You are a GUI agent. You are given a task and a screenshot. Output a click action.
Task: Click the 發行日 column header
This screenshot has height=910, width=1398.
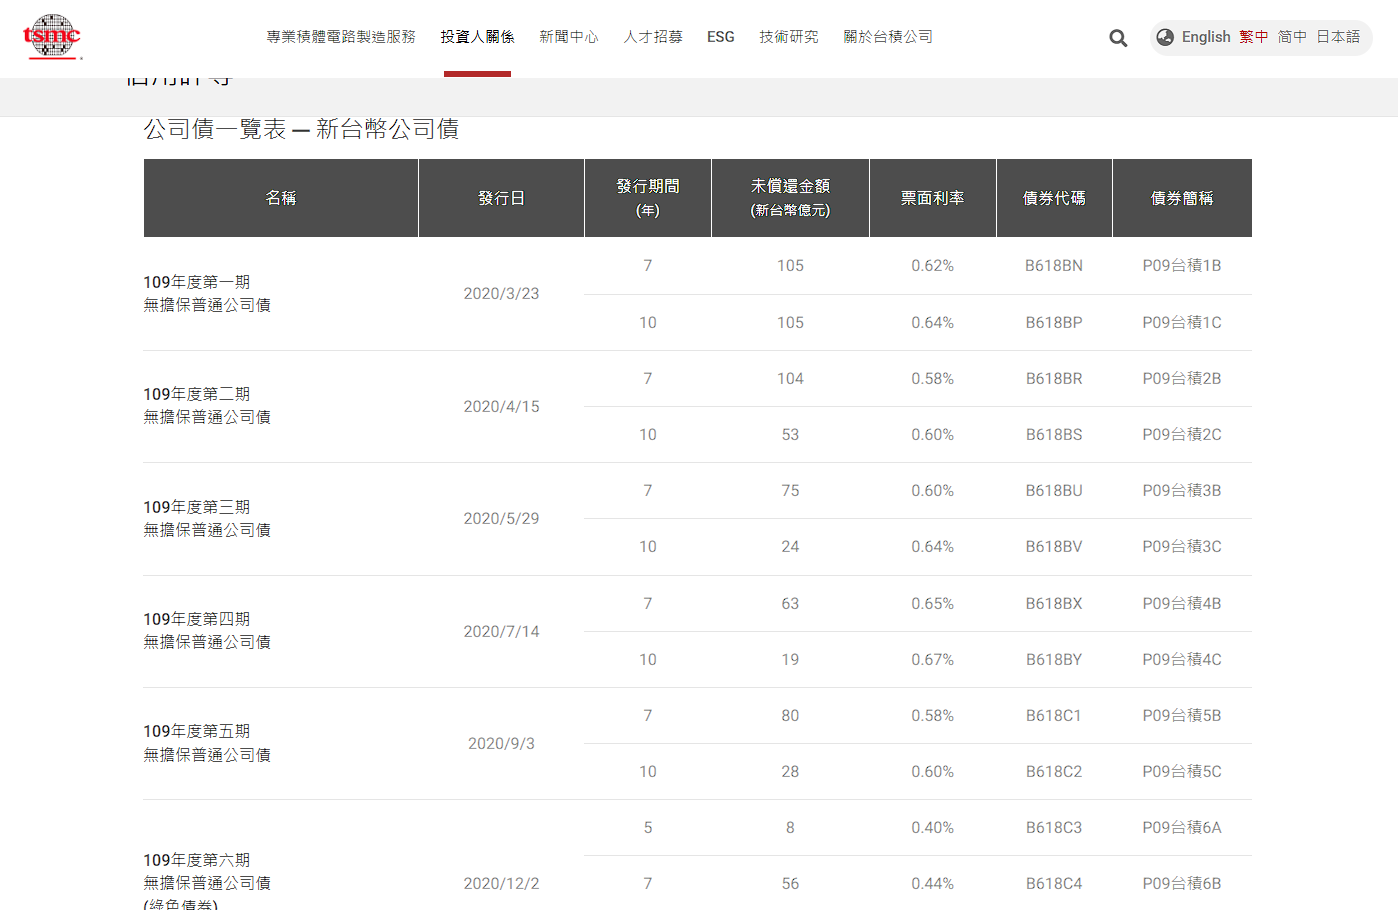501,198
